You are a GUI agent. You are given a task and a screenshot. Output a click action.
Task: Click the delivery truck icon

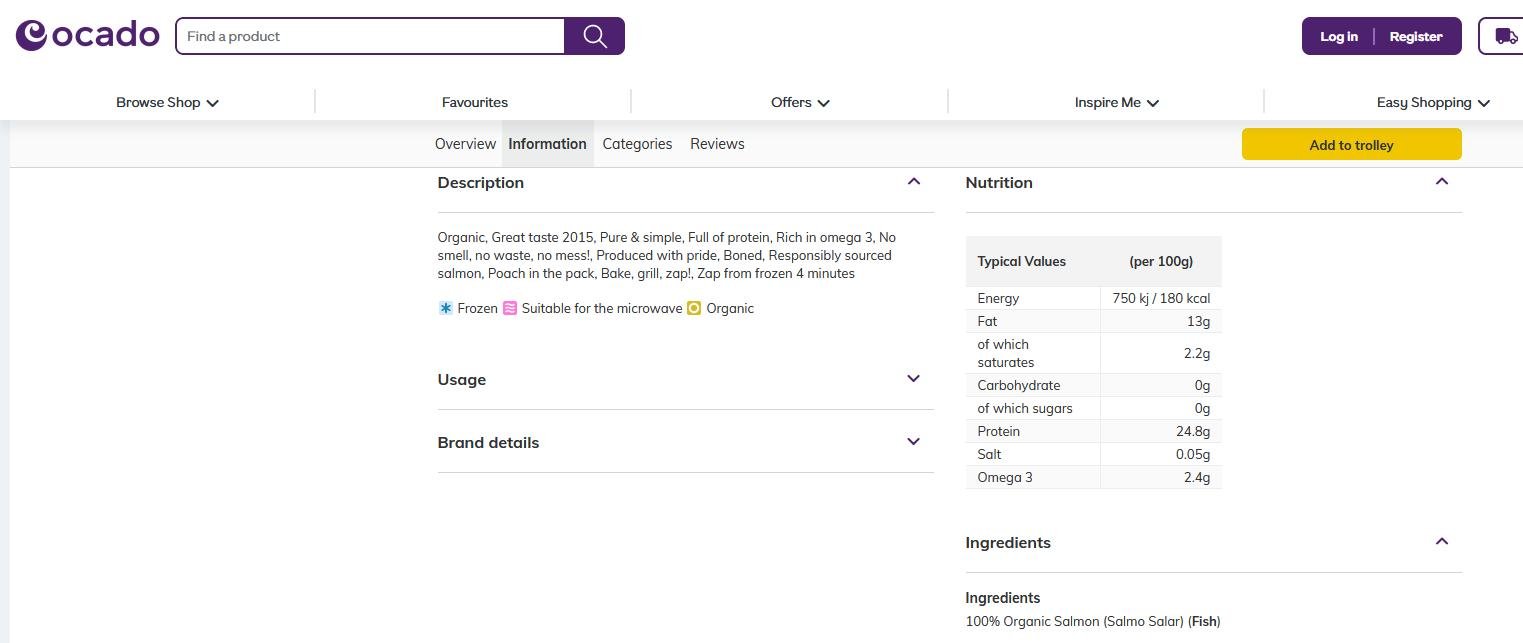(1504, 36)
